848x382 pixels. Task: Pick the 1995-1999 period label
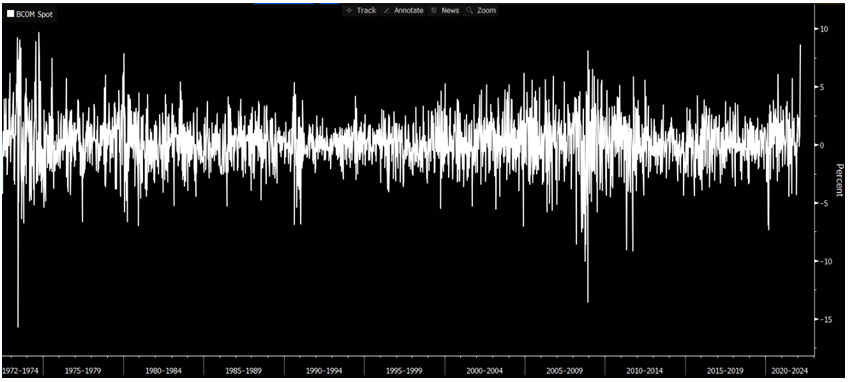(x=404, y=371)
